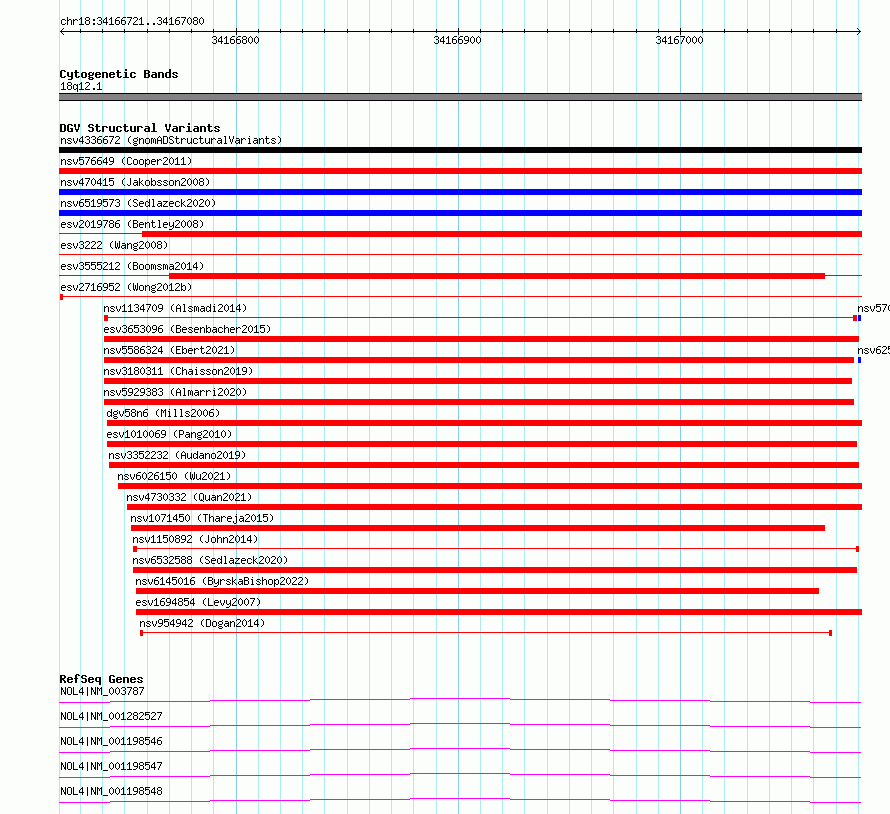Open NOL4|NM_001198546 transcript label

111,741
